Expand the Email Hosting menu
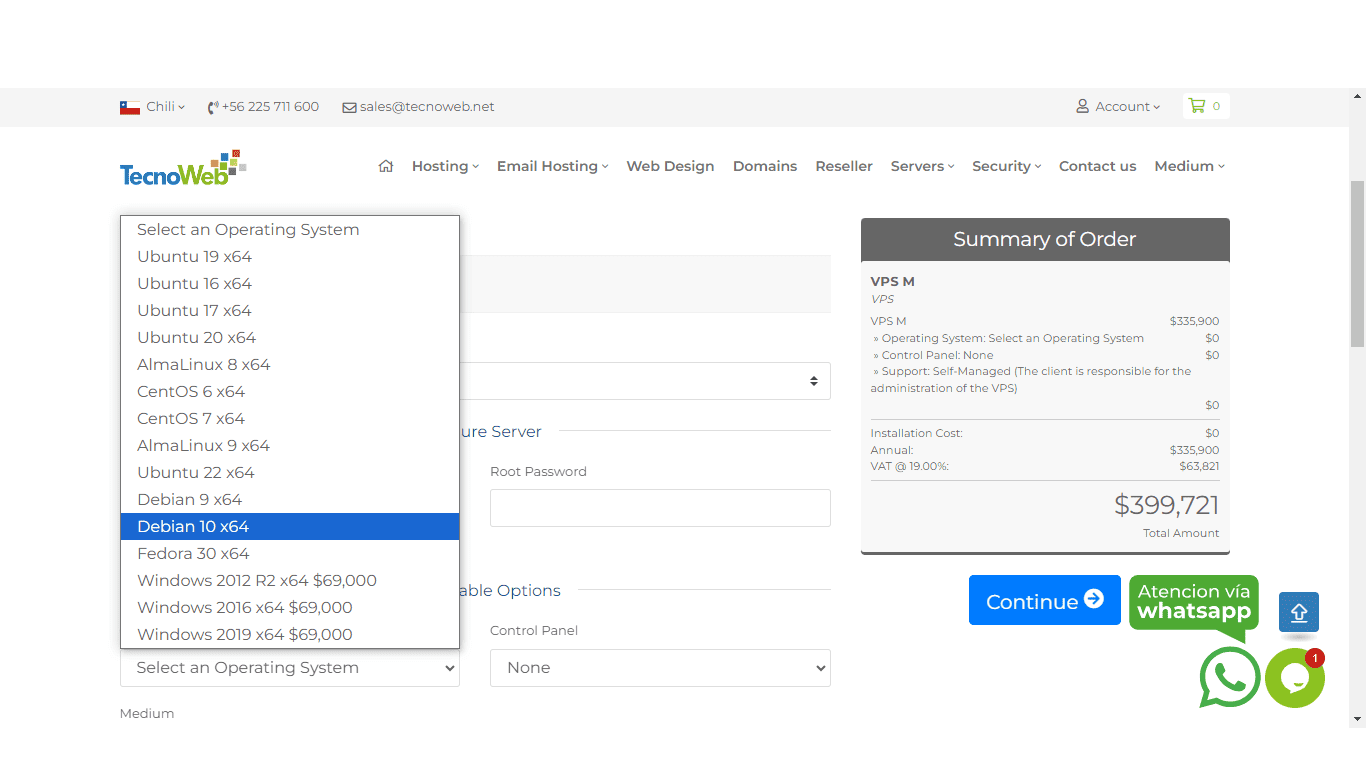The width and height of the screenshot is (1366, 768). pyautogui.click(x=552, y=166)
